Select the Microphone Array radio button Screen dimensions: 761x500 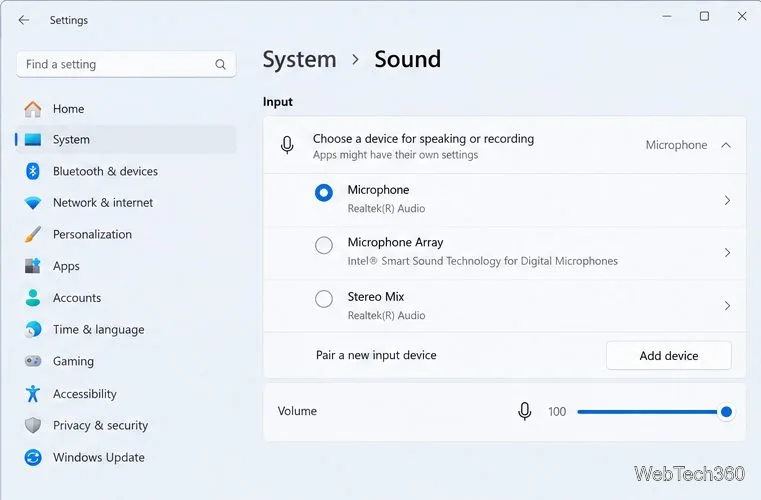pos(324,245)
